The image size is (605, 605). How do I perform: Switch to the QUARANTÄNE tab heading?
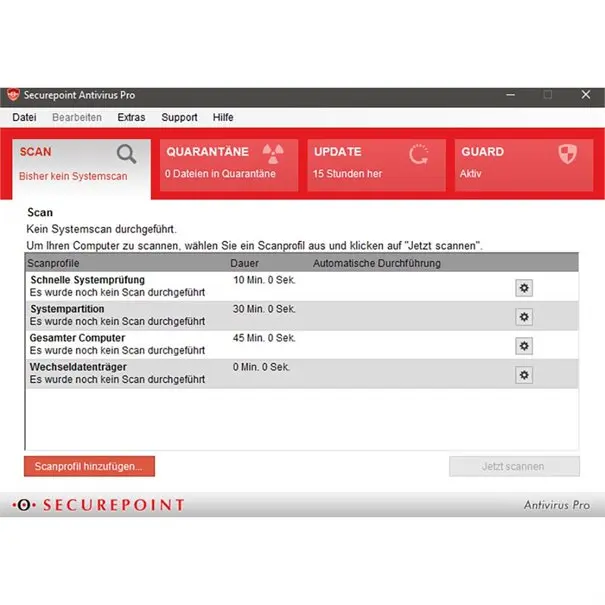(x=207, y=152)
